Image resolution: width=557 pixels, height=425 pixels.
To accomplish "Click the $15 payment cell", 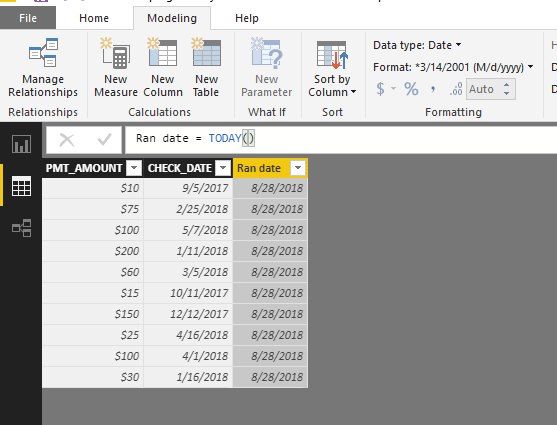I will pos(93,293).
